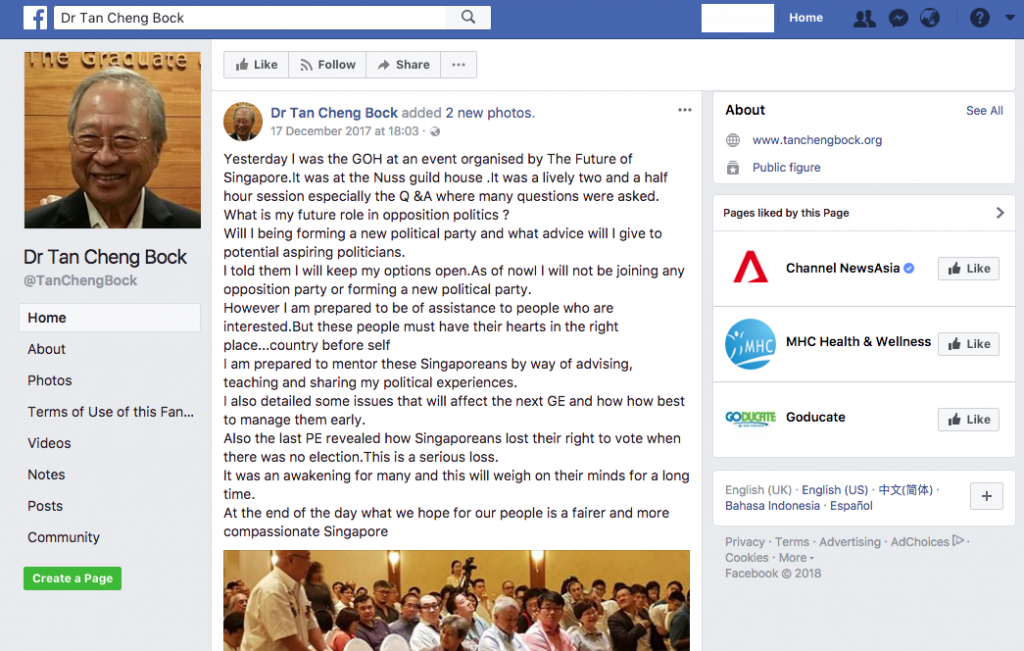Expand the More footer links dropdown

pyautogui.click(x=796, y=558)
